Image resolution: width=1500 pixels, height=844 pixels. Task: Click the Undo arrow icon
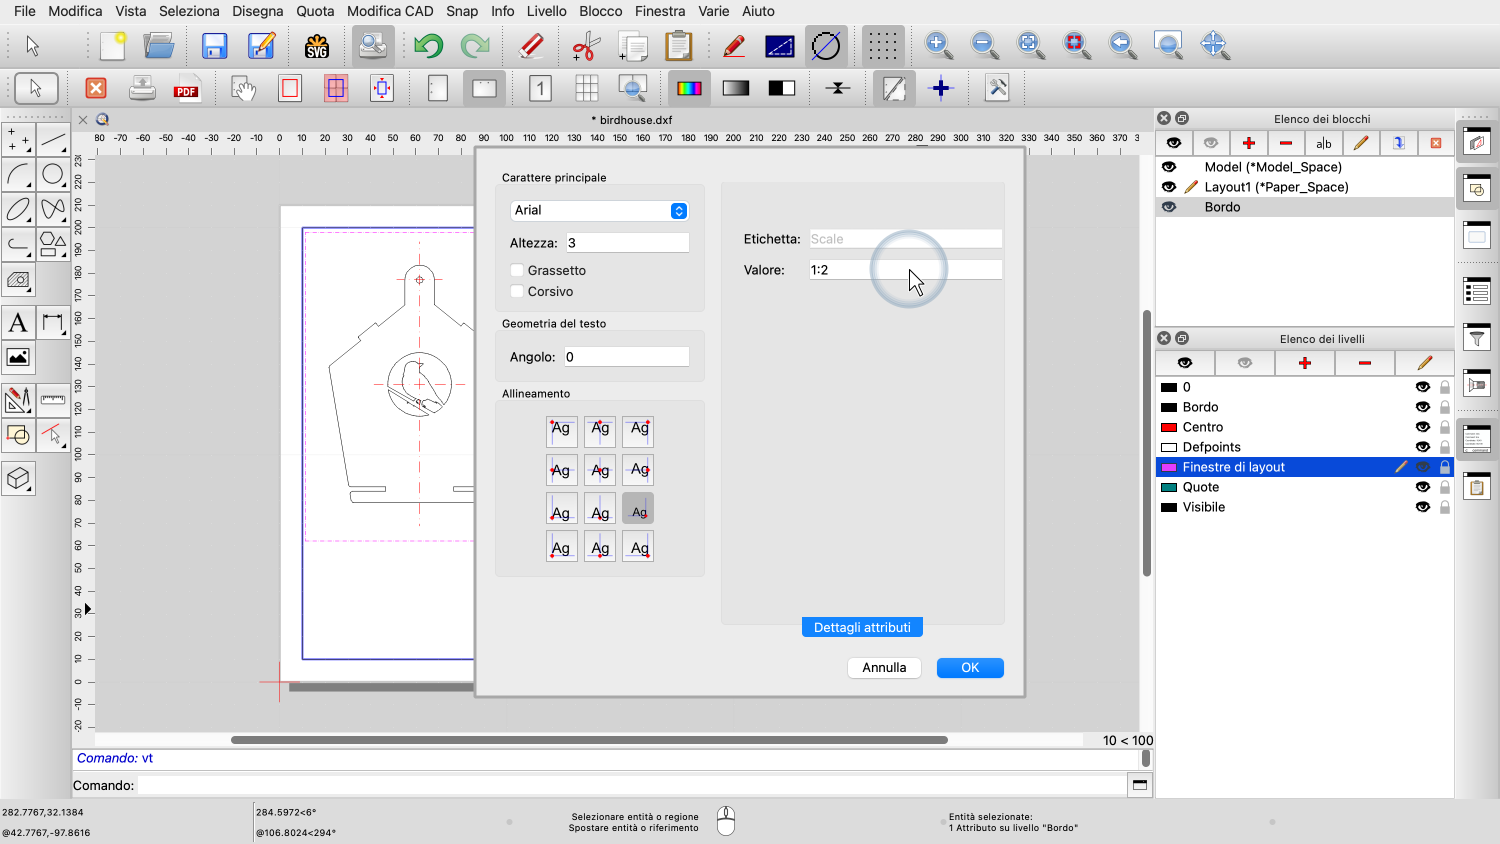[429, 46]
